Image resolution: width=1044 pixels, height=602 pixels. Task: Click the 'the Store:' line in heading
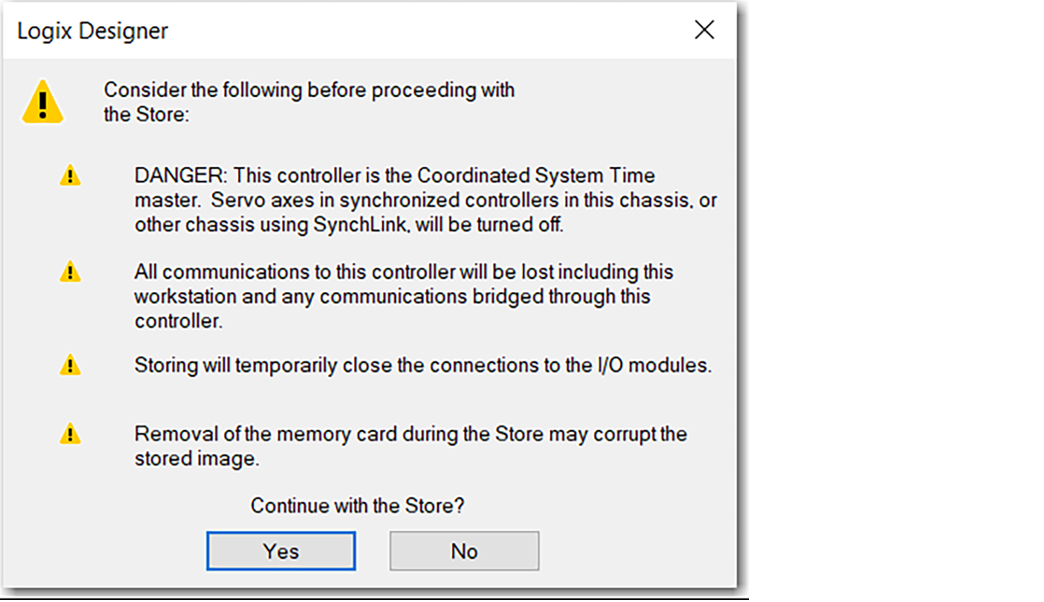(146, 114)
